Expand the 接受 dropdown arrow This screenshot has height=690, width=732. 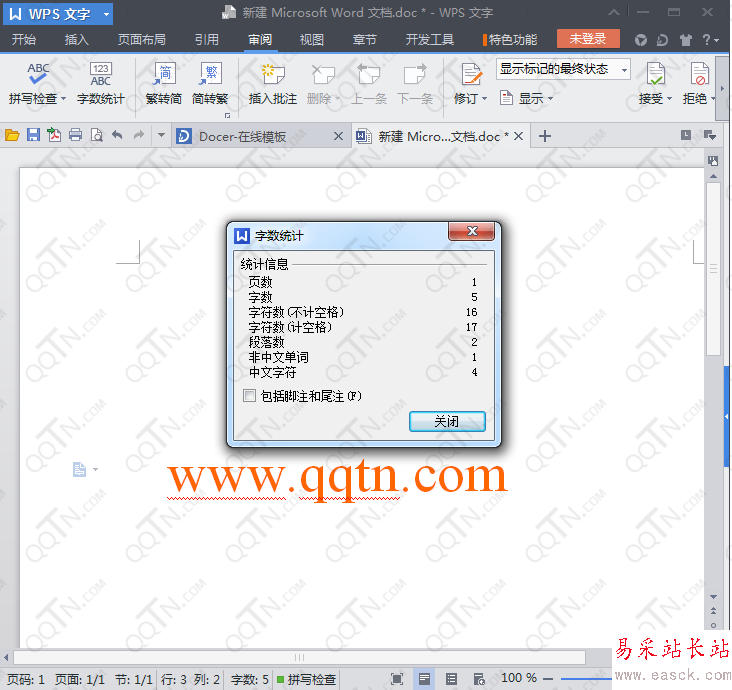coord(669,99)
